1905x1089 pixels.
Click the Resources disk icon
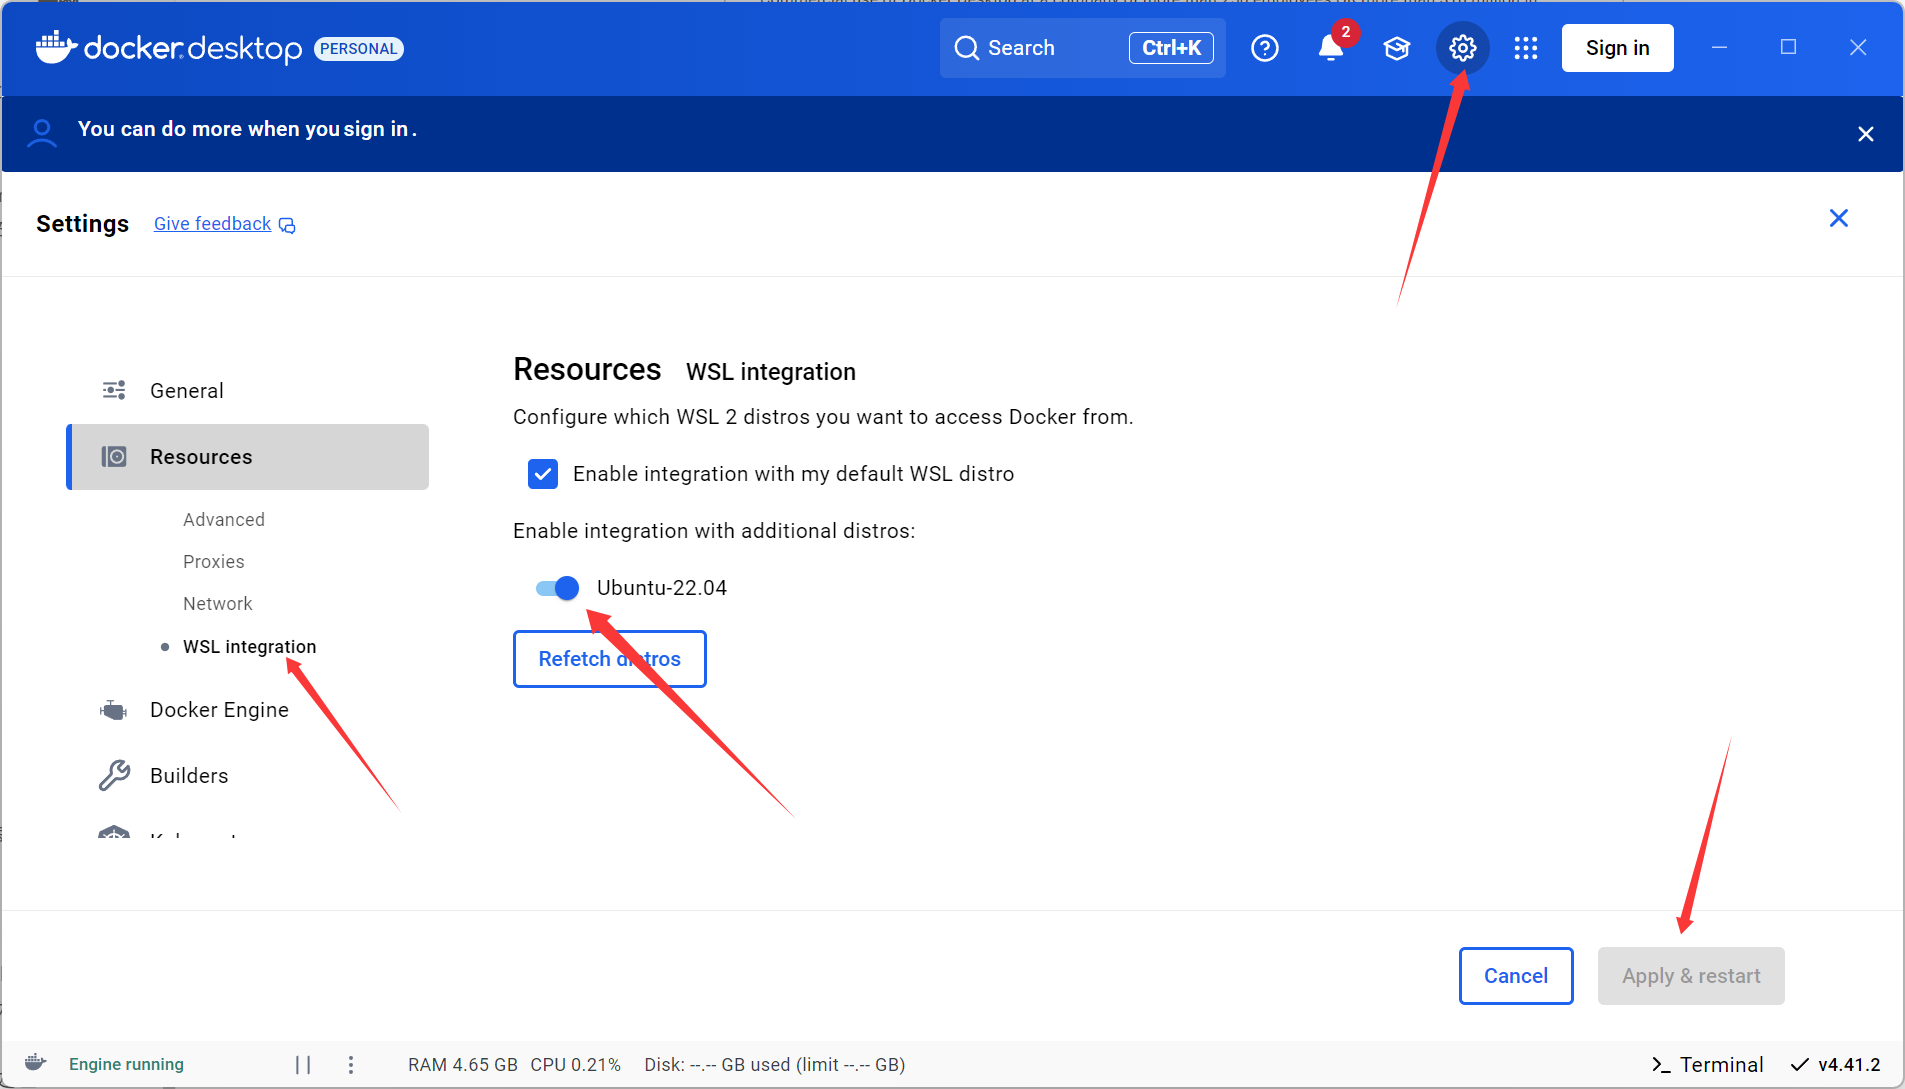pos(114,457)
